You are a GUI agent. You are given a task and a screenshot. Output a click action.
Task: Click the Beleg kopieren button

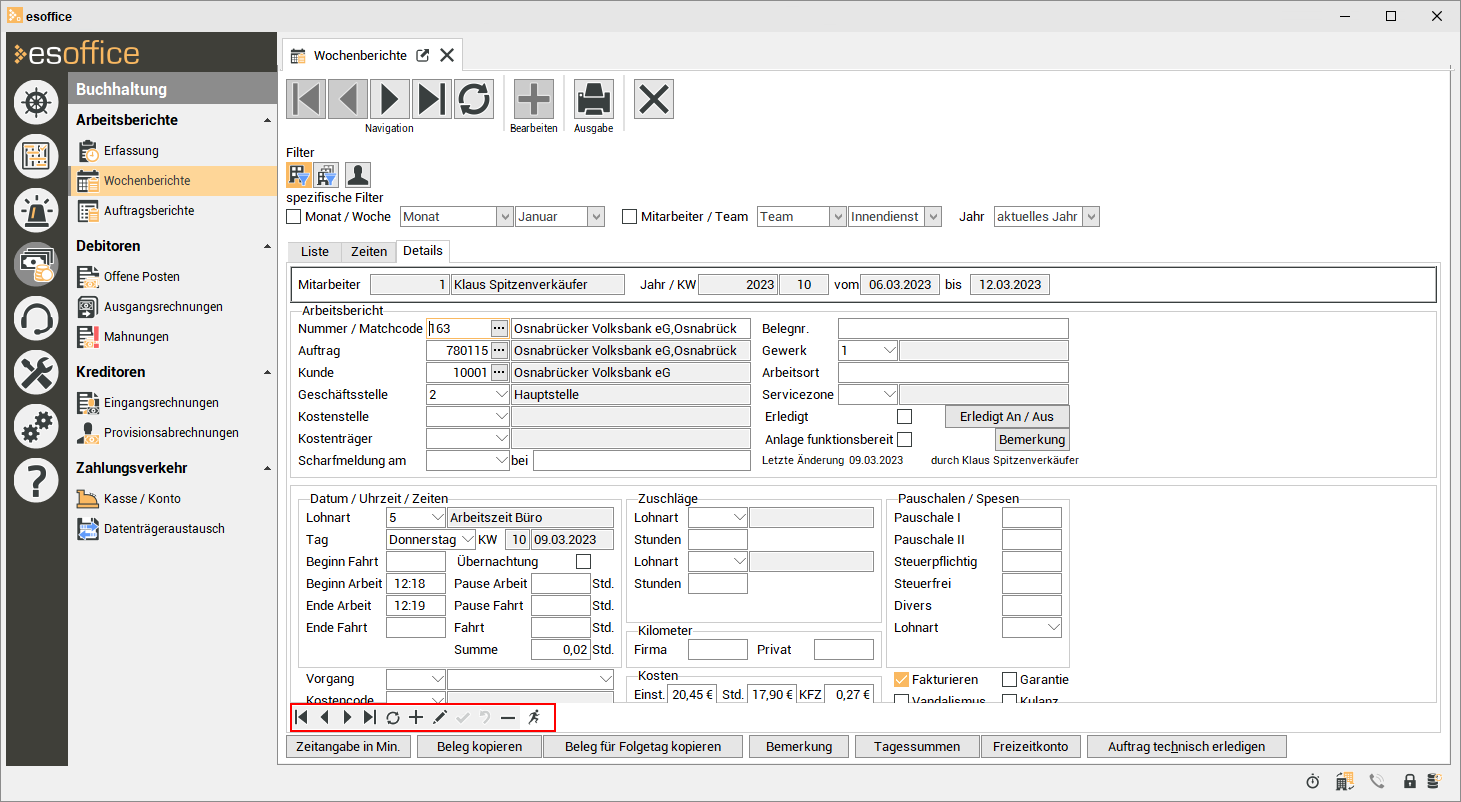pos(480,746)
